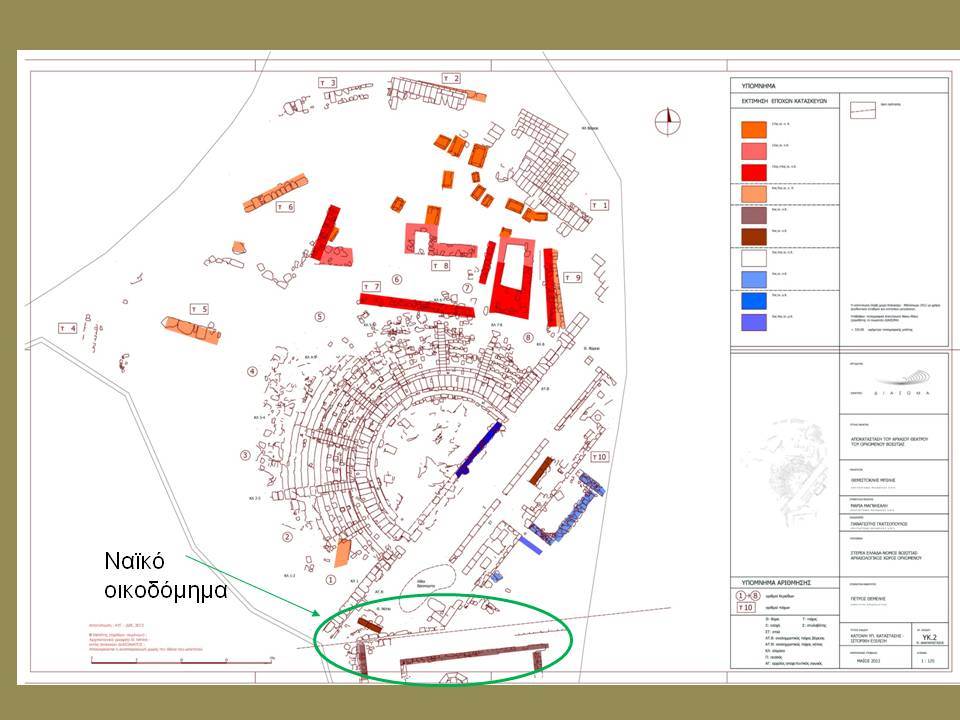The height and width of the screenshot is (720, 960).
Task: Click the red scale bar under the plan
Action: [x=181, y=661]
